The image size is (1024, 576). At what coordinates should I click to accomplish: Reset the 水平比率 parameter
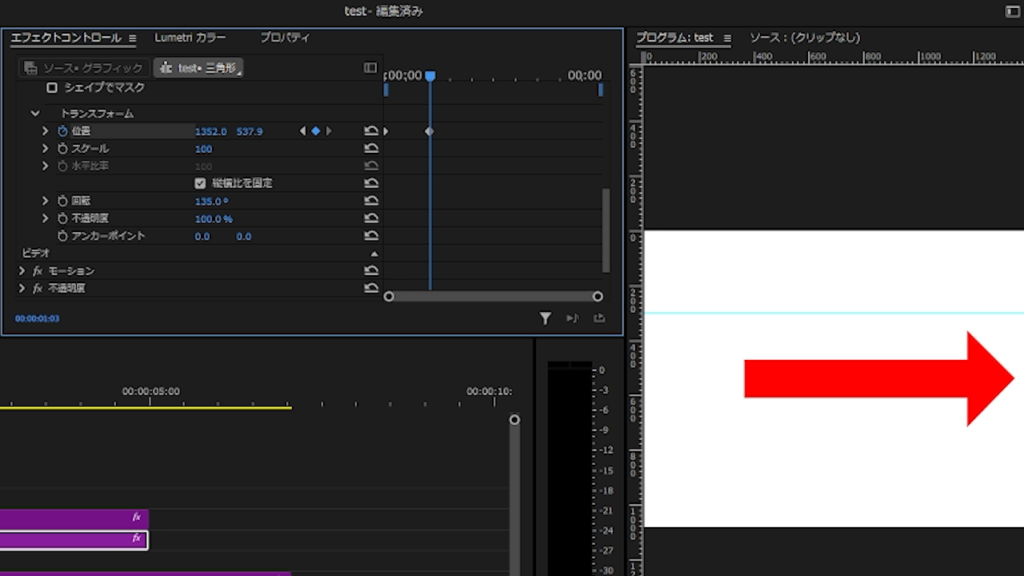coord(371,166)
